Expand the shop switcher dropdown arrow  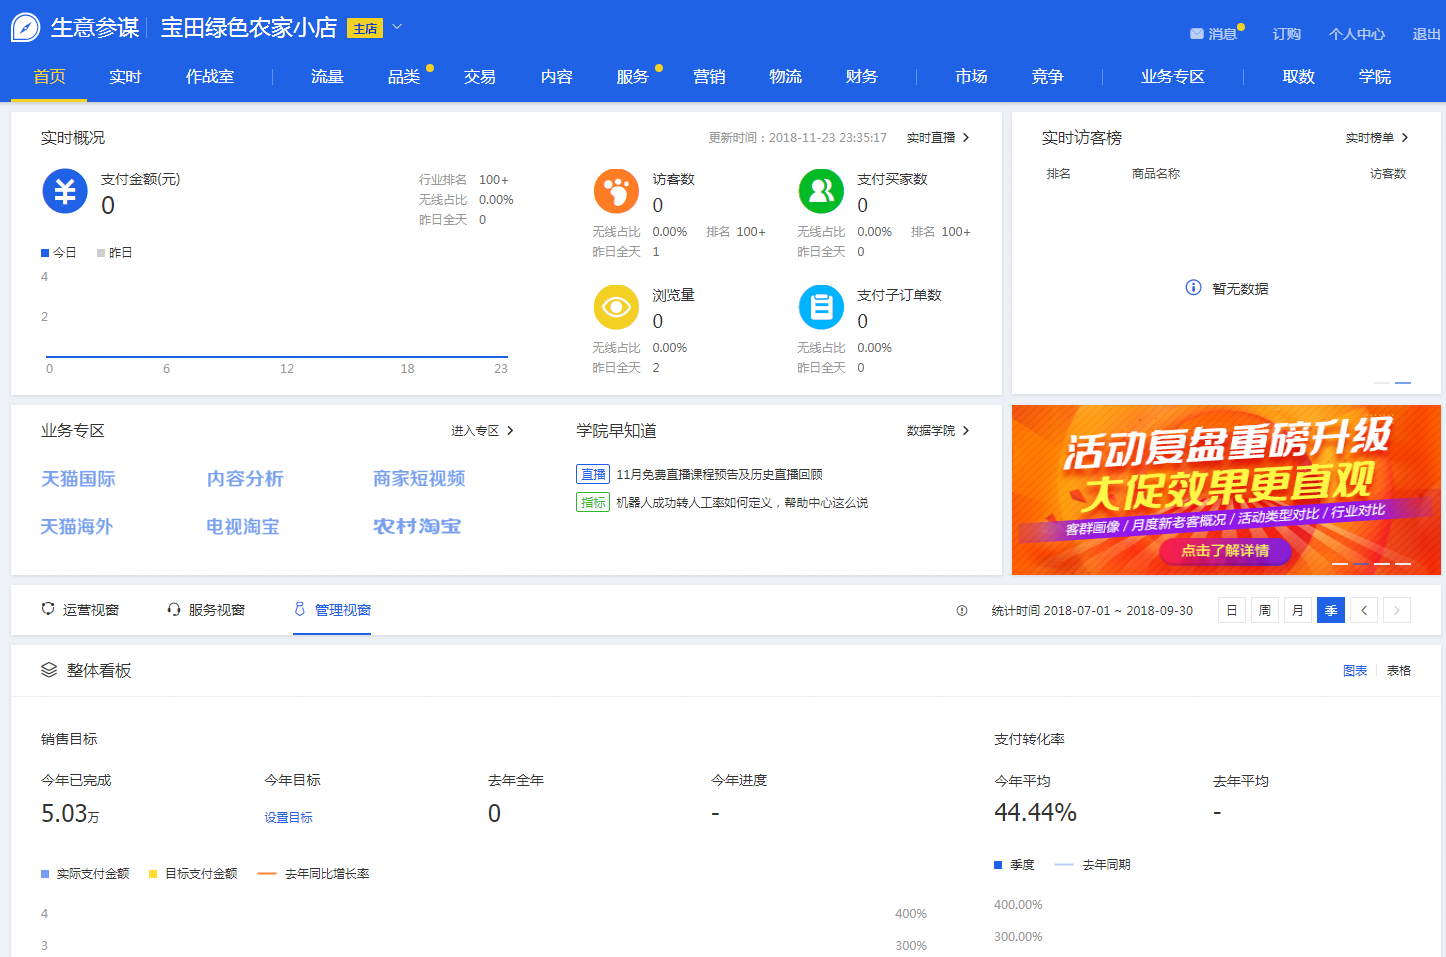397,27
